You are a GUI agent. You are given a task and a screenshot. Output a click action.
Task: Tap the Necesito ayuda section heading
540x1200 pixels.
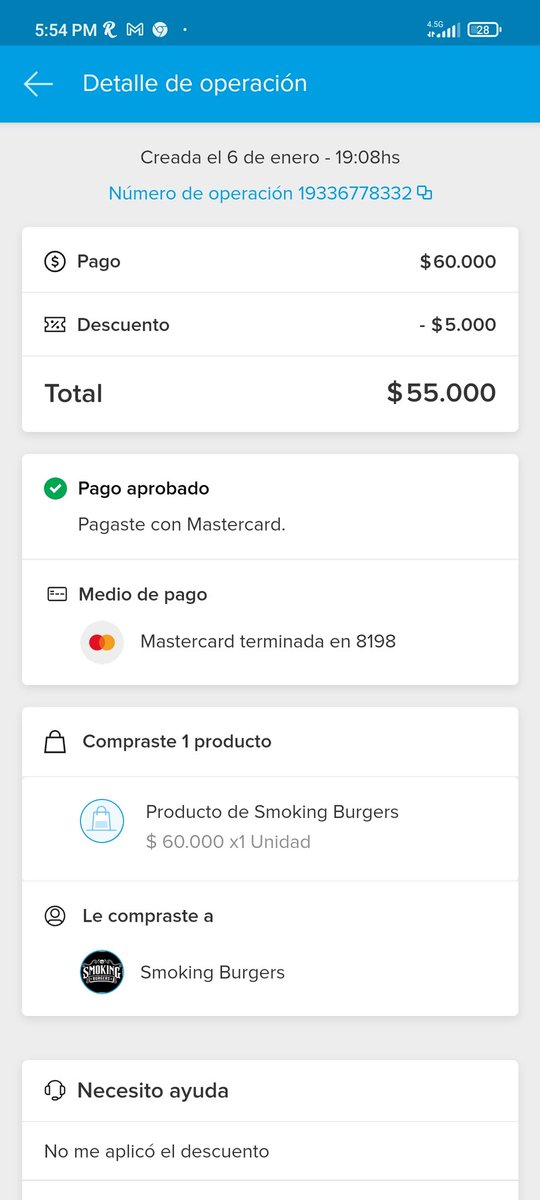pyautogui.click(x=153, y=1091)
